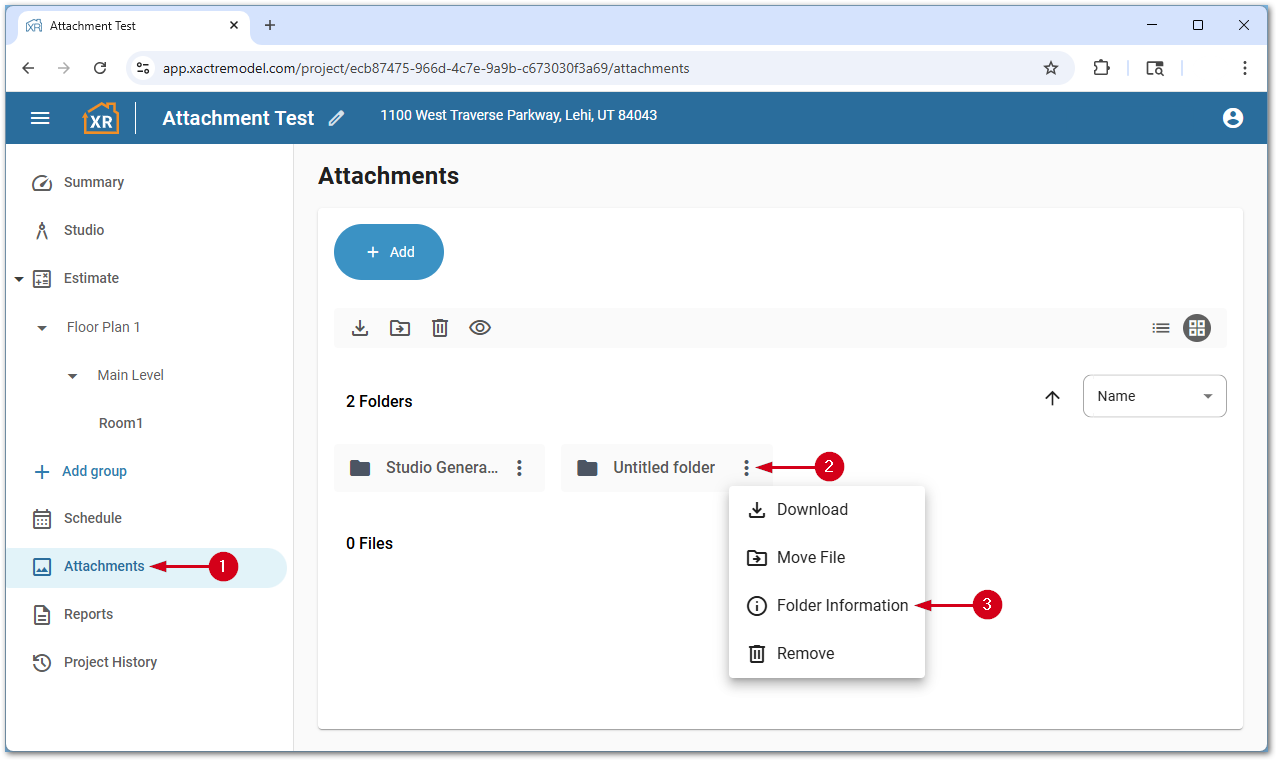Open the Name sort dropdown
This screenshot has width=1277, height=761.
point(1154,396)
